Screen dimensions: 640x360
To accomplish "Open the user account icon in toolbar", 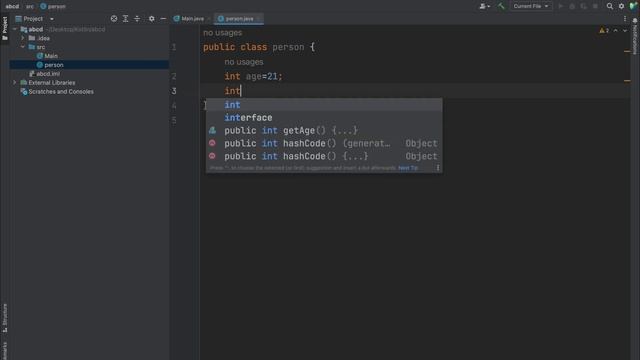I will pos(484,6).
